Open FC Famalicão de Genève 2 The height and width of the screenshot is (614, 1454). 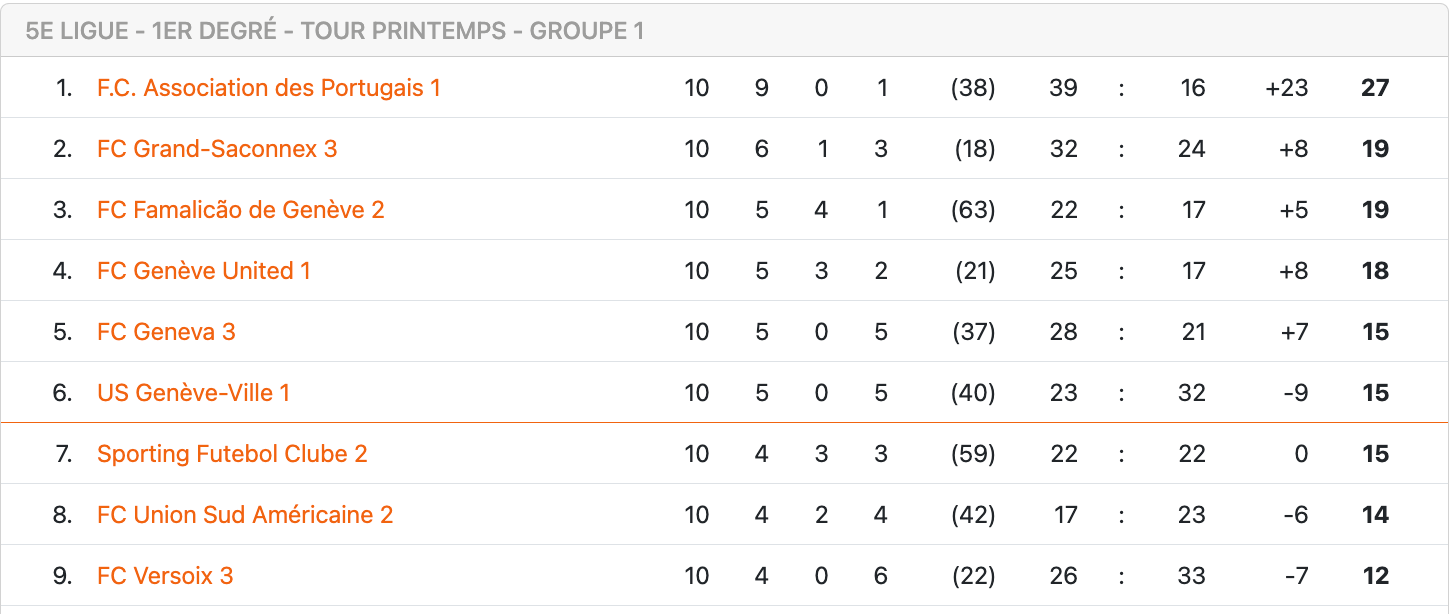tap(240, 210)
